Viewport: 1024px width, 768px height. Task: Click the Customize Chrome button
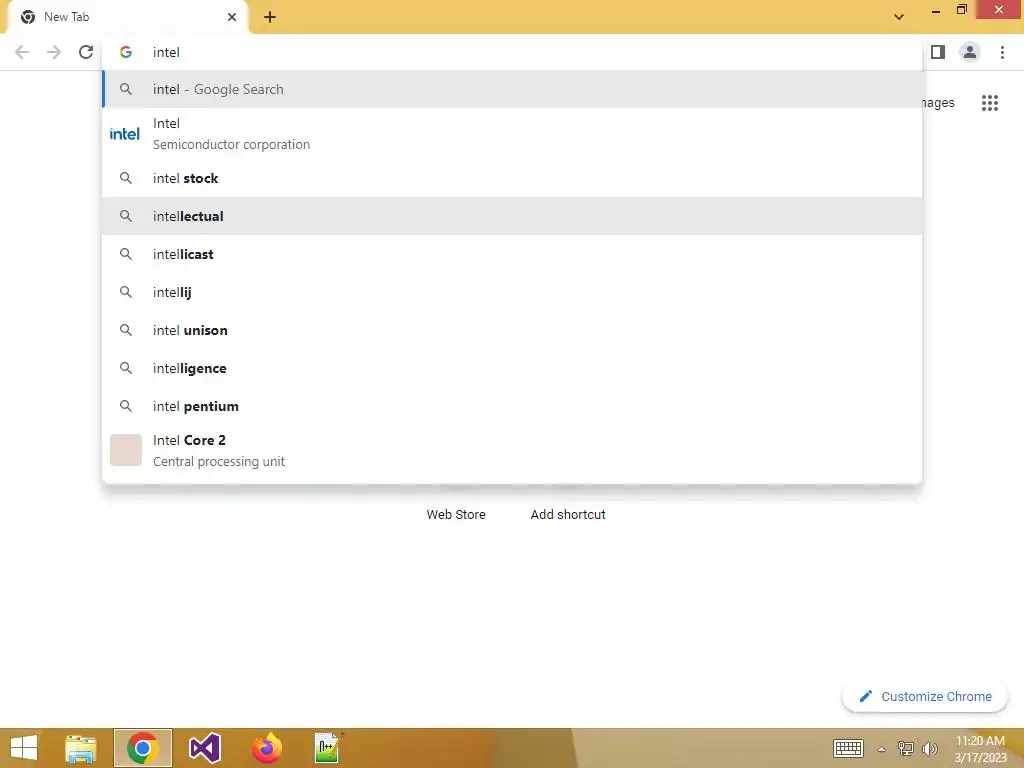tap(925, 696)
